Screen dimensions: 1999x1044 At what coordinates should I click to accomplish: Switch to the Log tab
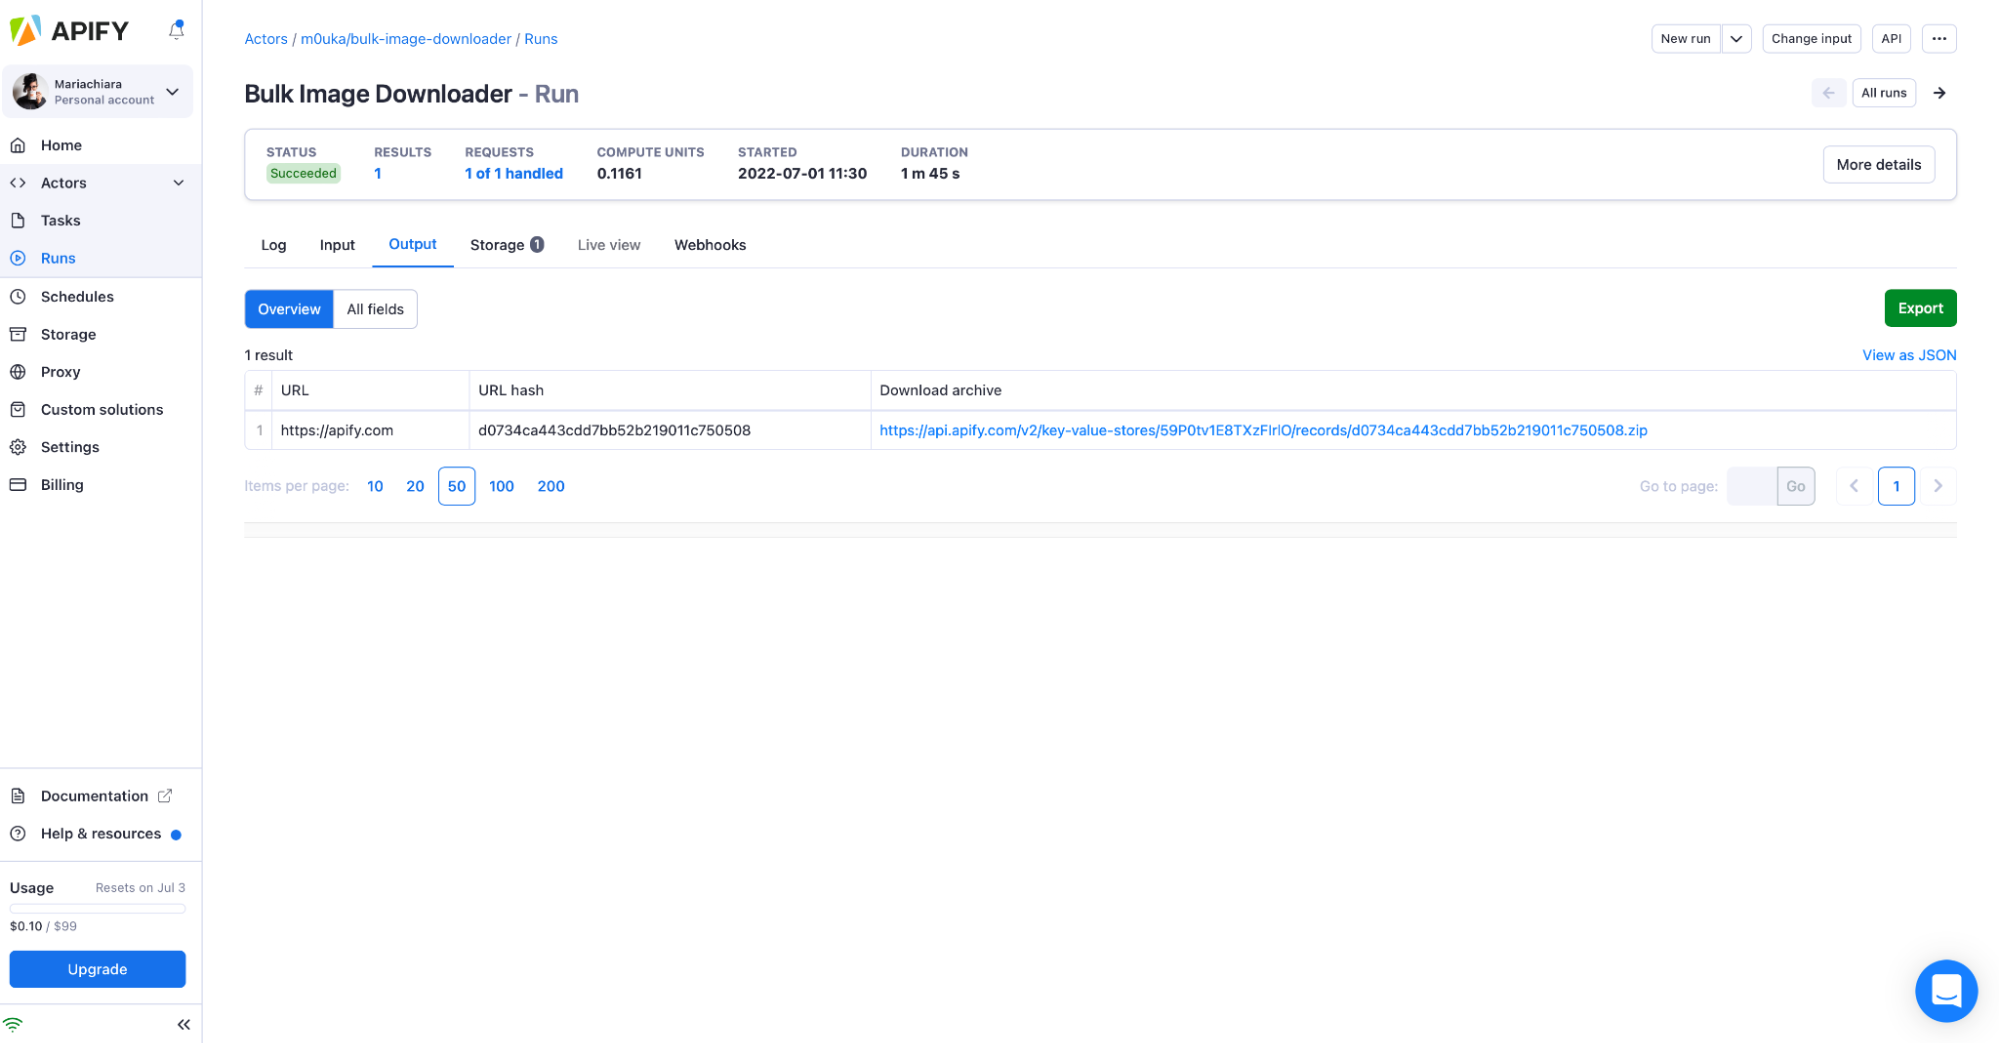(x=273, y=245)
